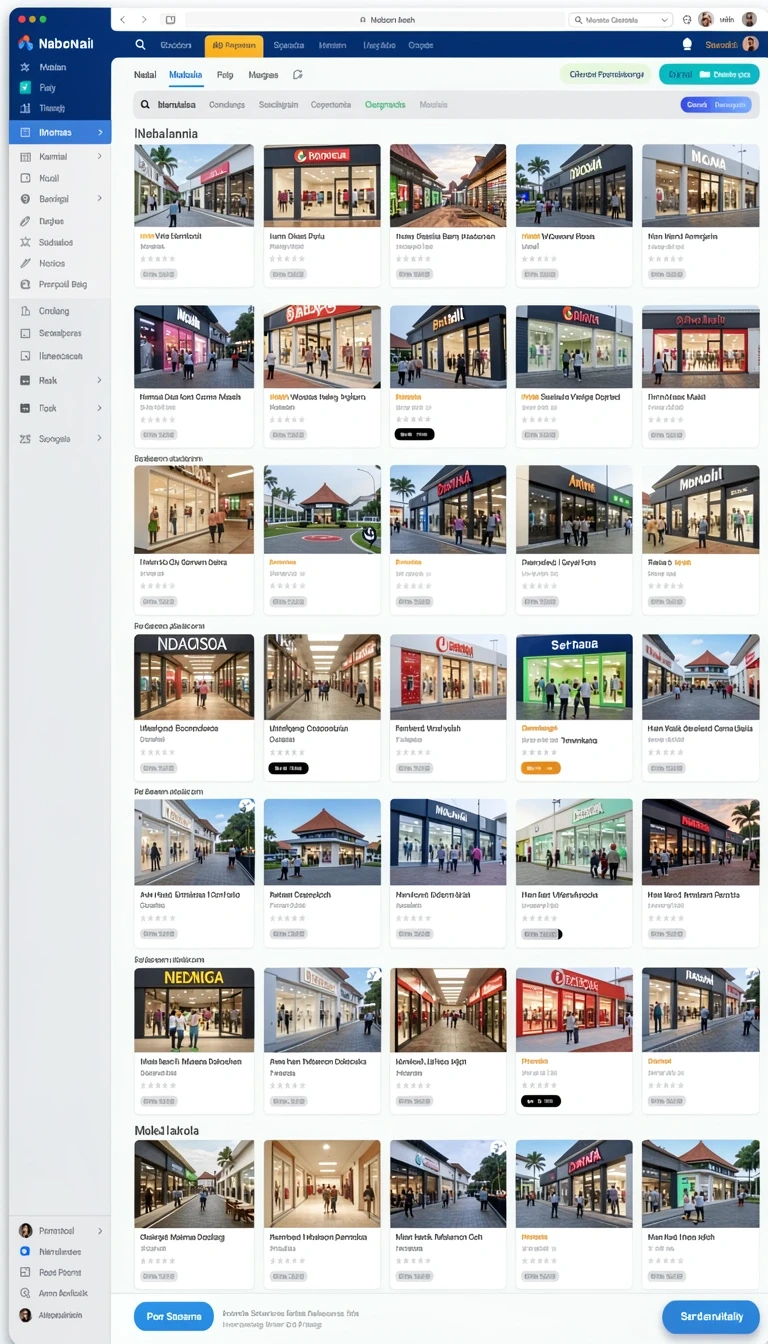Open first thumbnail under Inebalannia heading
This screenshot has width=768, height=1344.
pyautogui.click(x=194, y=185)
